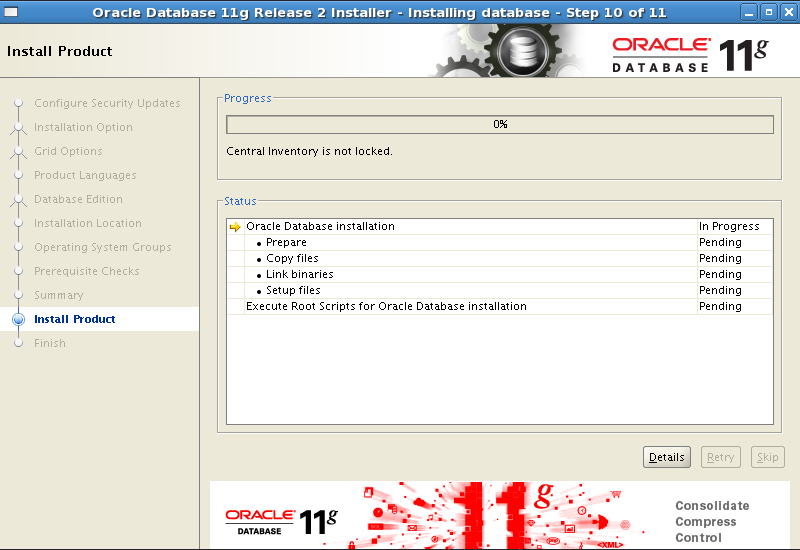This screenshot has height=550, width=800.
Task: Select the Installation Location step
Action: tap(88, 223)
